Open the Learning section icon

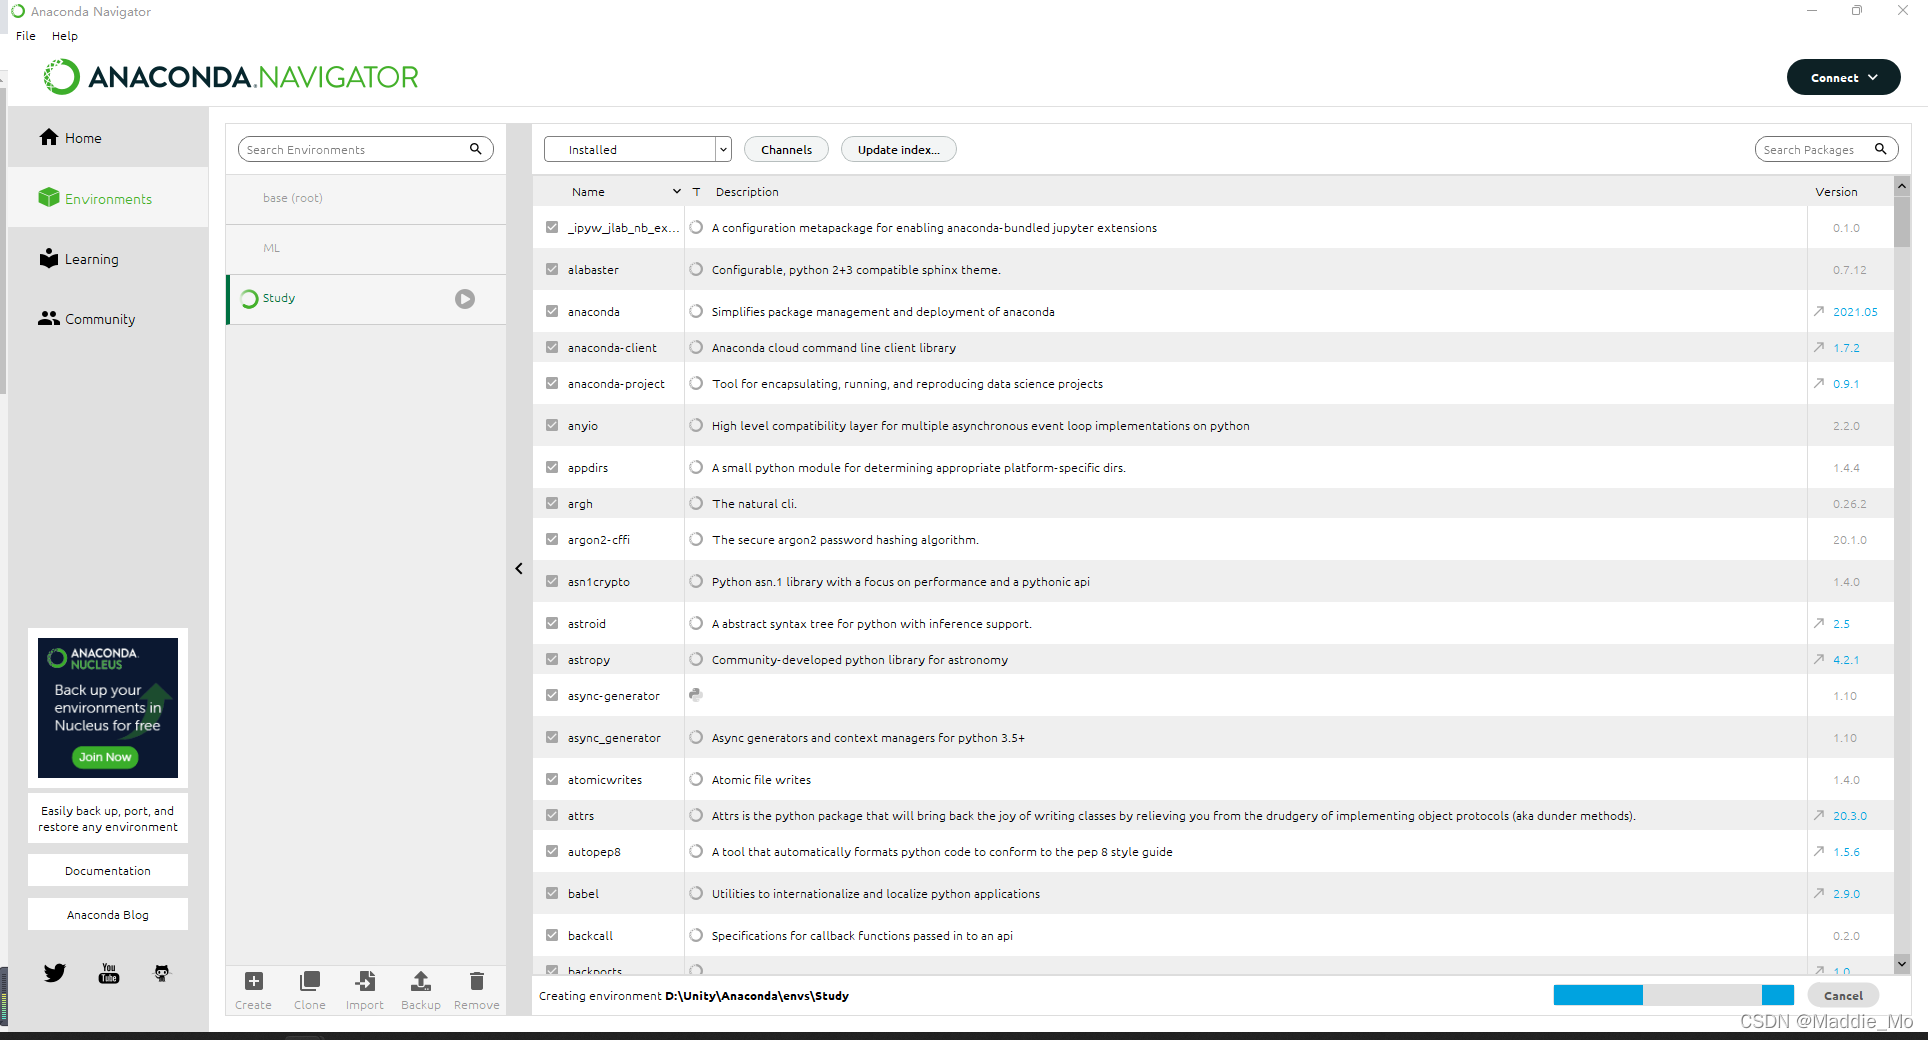[x=49, y=258]
